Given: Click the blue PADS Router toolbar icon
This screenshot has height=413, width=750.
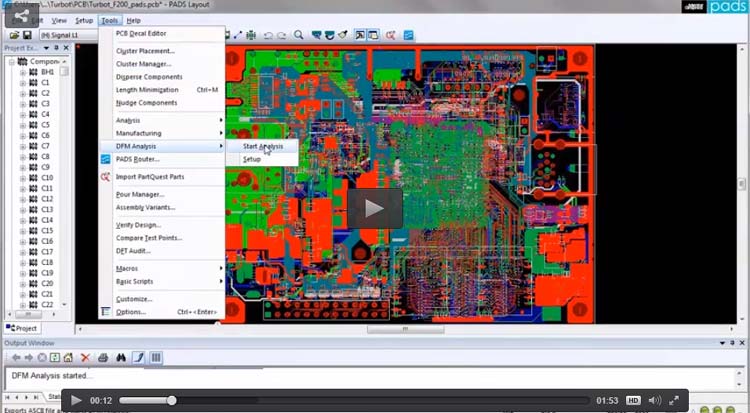Looking at the screenshot, I should pyautogui.click(x=408, y=35).
